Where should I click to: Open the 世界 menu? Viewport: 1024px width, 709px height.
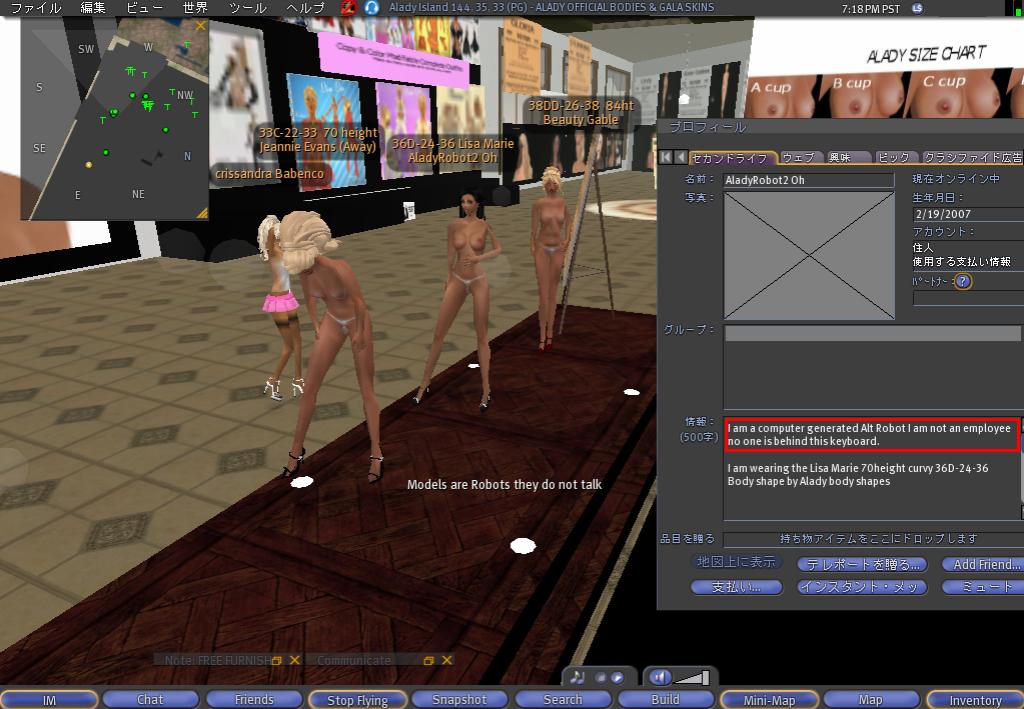coord(195,8)
